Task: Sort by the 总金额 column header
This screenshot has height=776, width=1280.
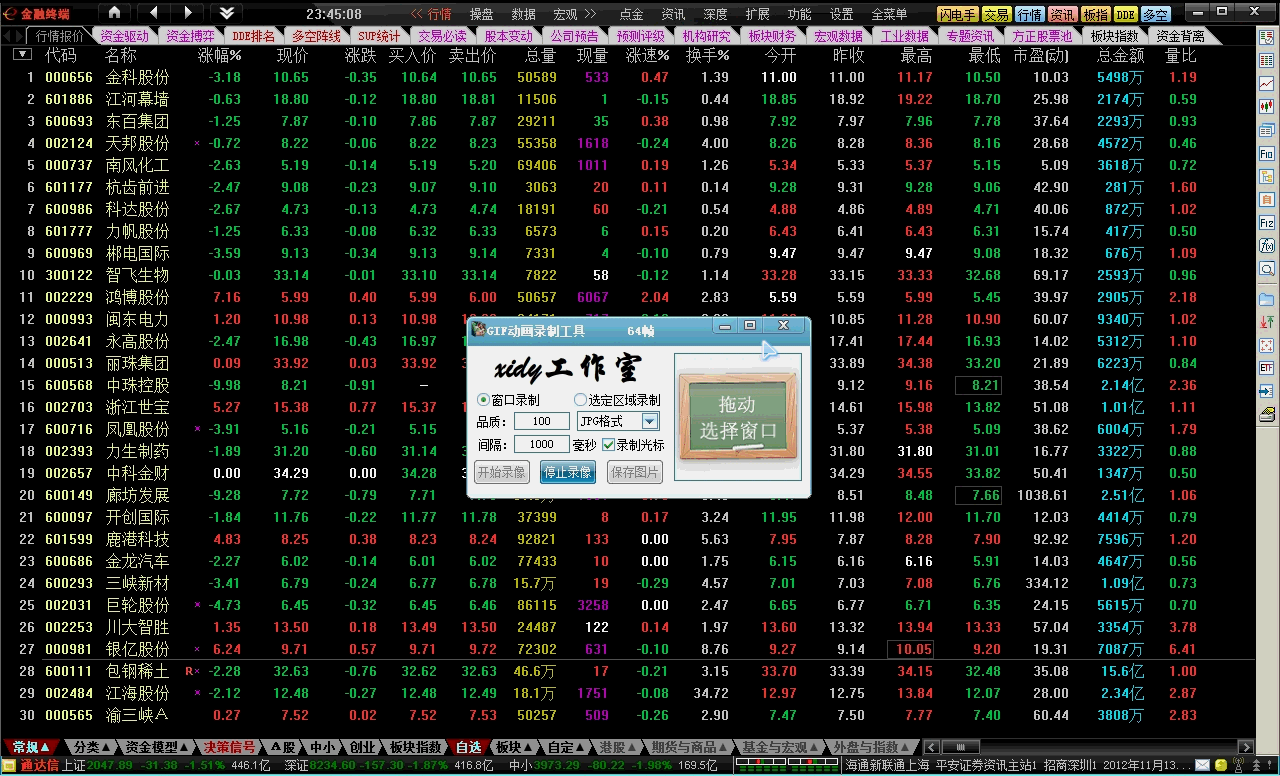Action: [x=1120, y=55]
